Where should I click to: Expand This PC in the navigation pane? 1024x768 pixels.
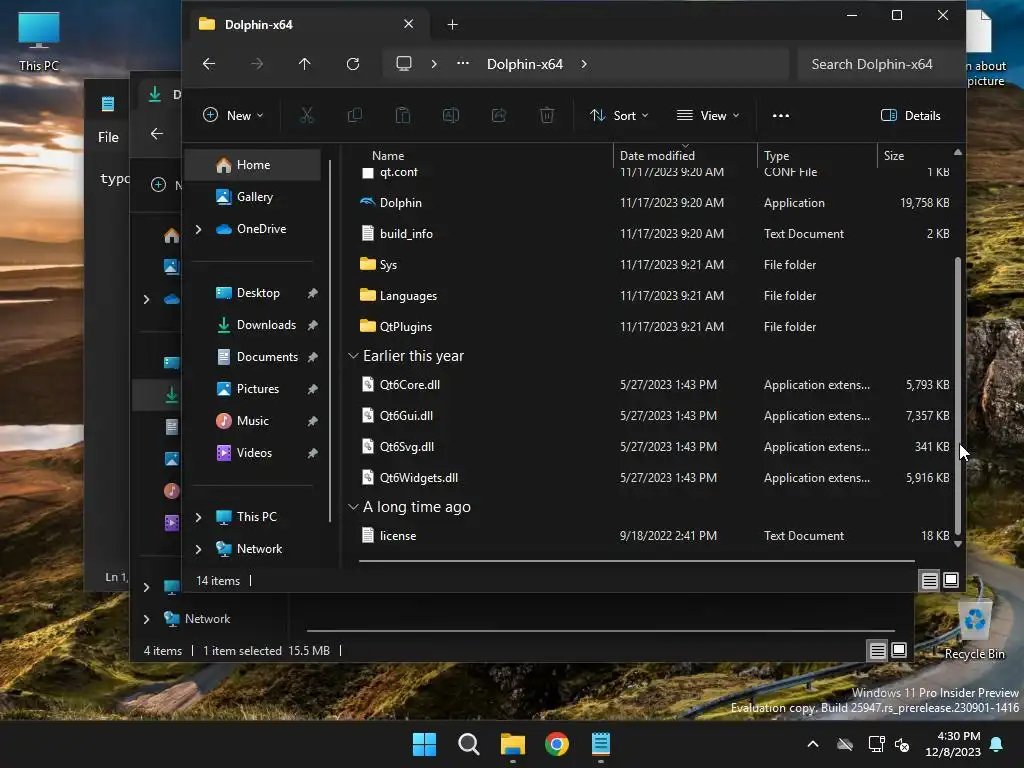(199, 517)
